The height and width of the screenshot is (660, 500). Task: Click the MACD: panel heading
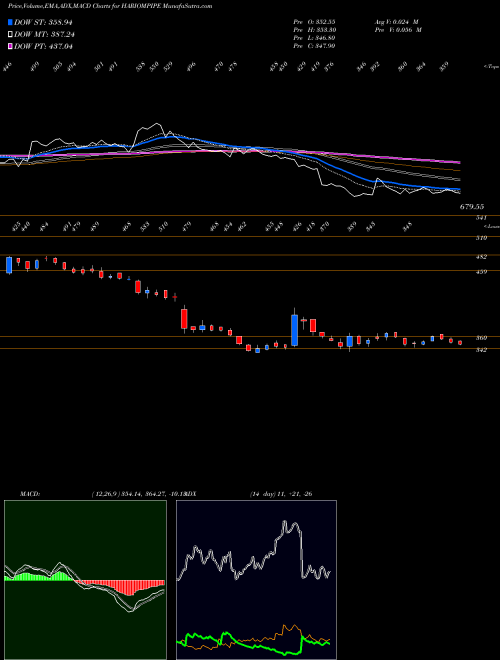click(29, 494)
